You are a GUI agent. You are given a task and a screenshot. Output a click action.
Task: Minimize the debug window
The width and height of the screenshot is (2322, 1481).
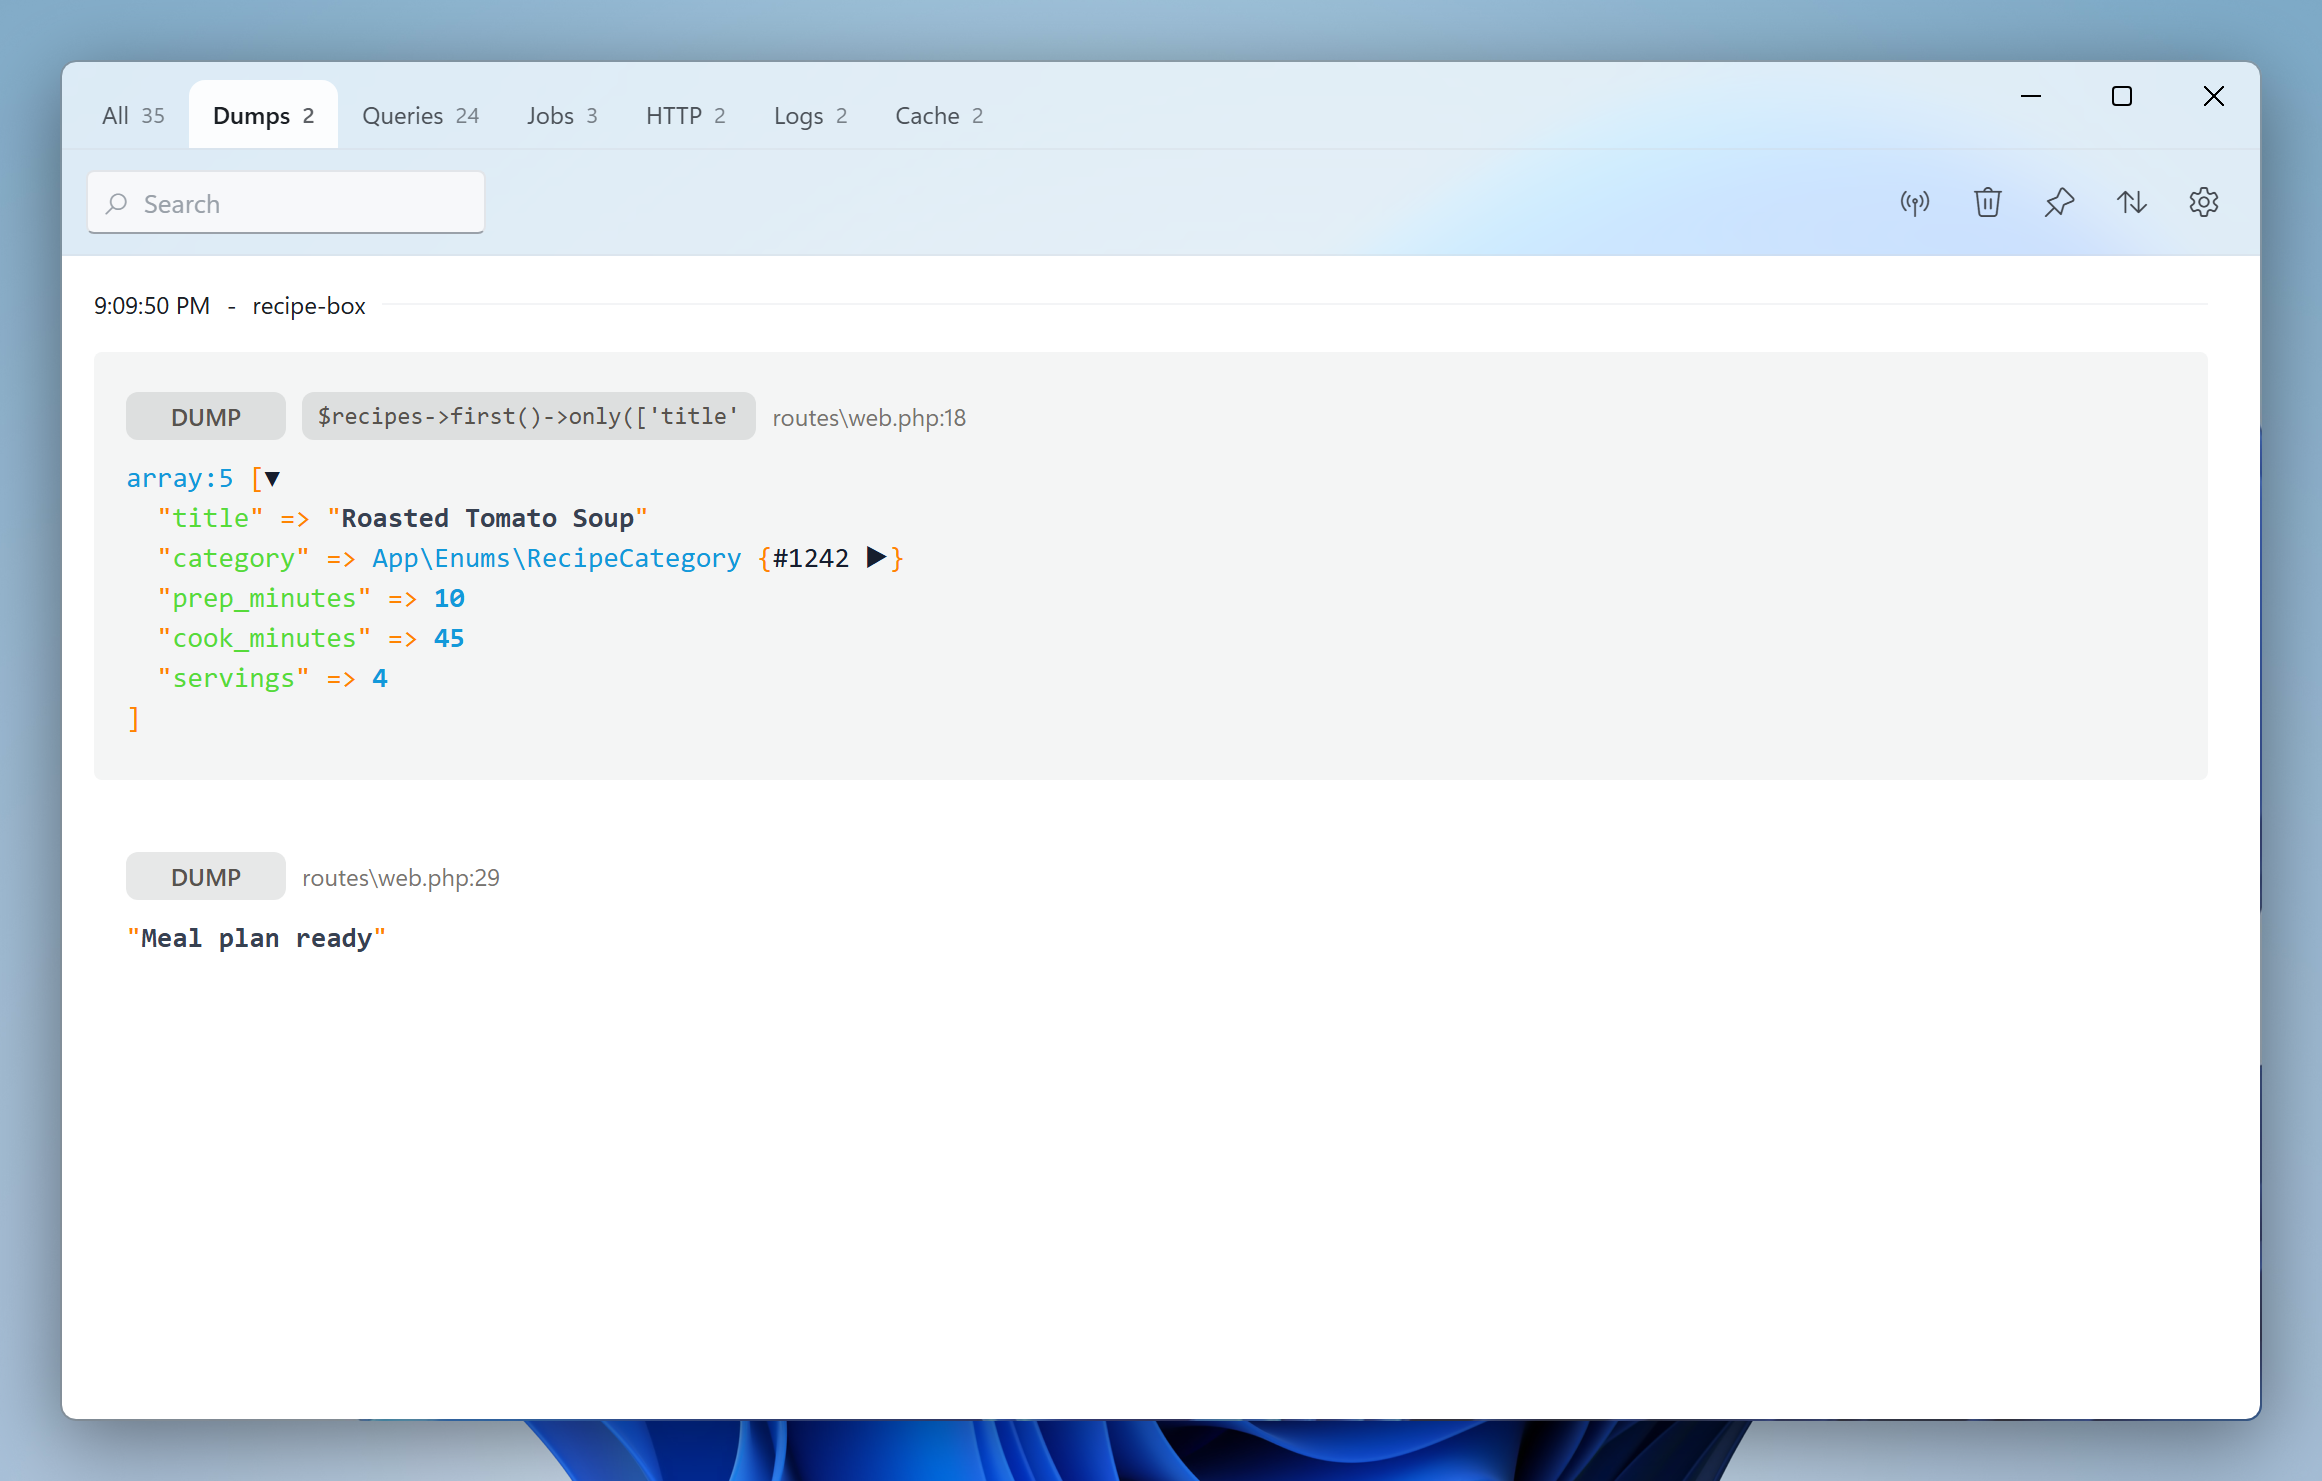click(2030, 96)
